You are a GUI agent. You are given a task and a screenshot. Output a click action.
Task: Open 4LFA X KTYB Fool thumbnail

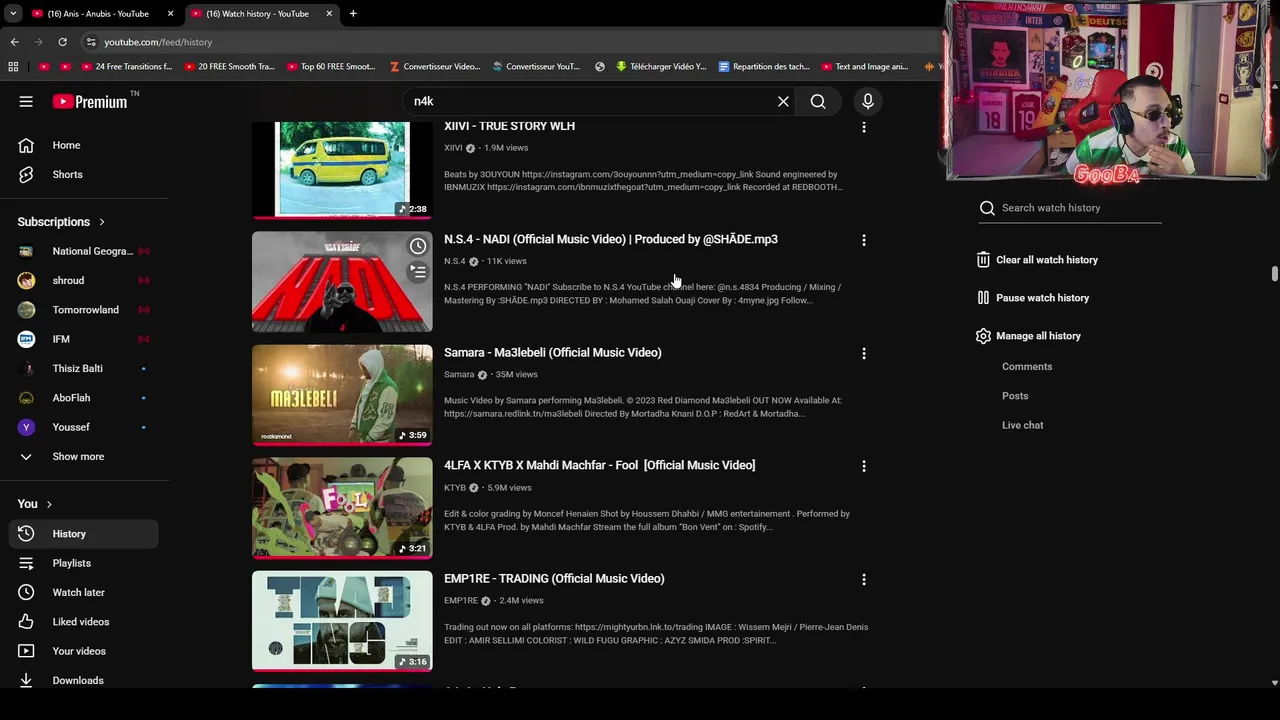click(342, 508)
